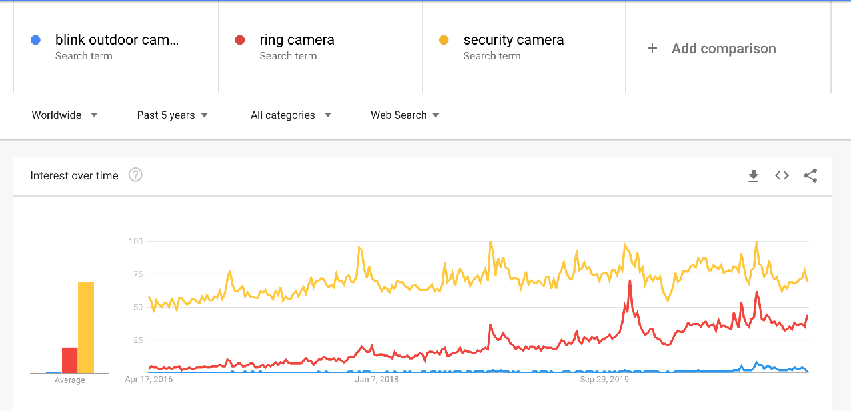Click the Interest over time heading
This screenshot has height=411, width=851.
pyautogui.click(x=74, y=176)
